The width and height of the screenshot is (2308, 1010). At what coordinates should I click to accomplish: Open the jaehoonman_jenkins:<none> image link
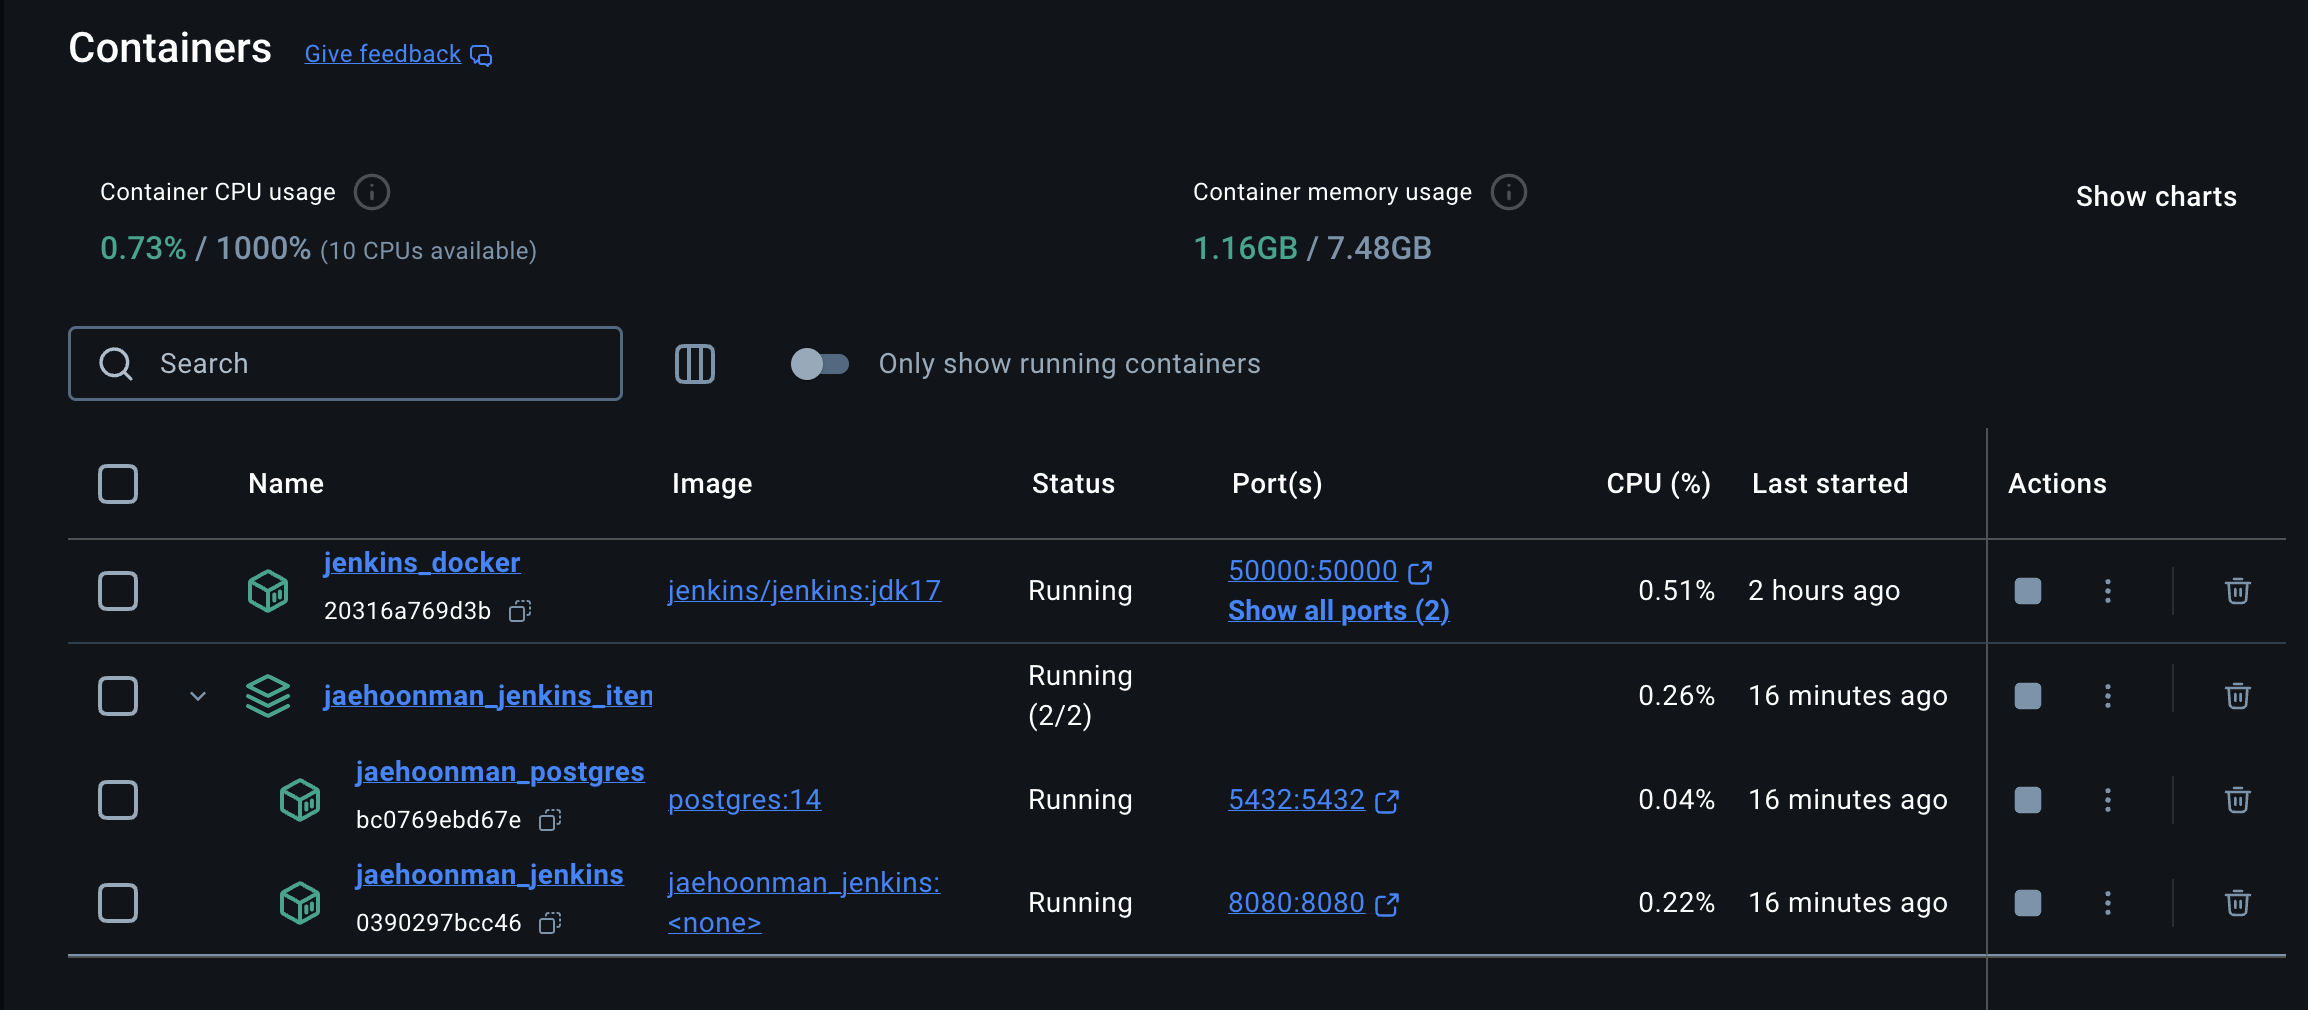click(x=804, y=903)
